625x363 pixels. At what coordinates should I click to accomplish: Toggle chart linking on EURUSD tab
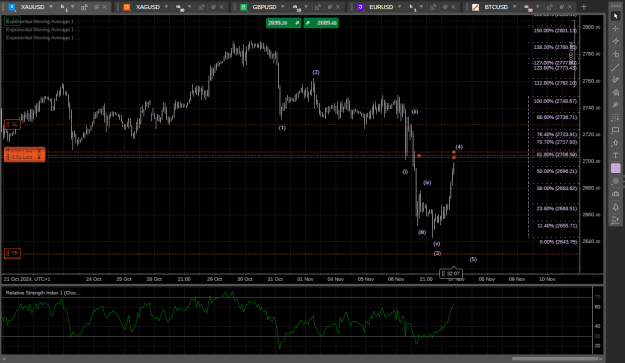click(x=433, y=7)
